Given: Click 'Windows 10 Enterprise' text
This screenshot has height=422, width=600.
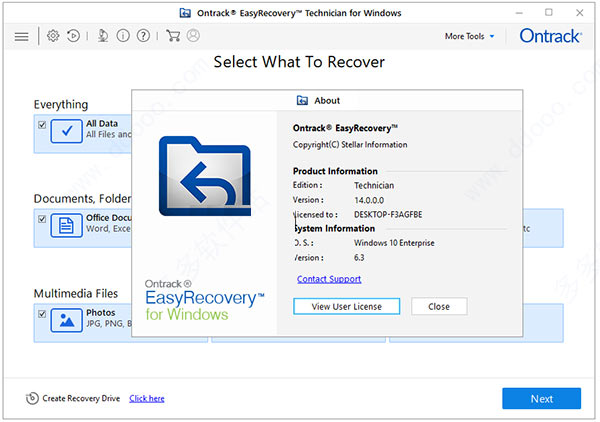Looking at the screenshot, I should click(x=394, y=243).
